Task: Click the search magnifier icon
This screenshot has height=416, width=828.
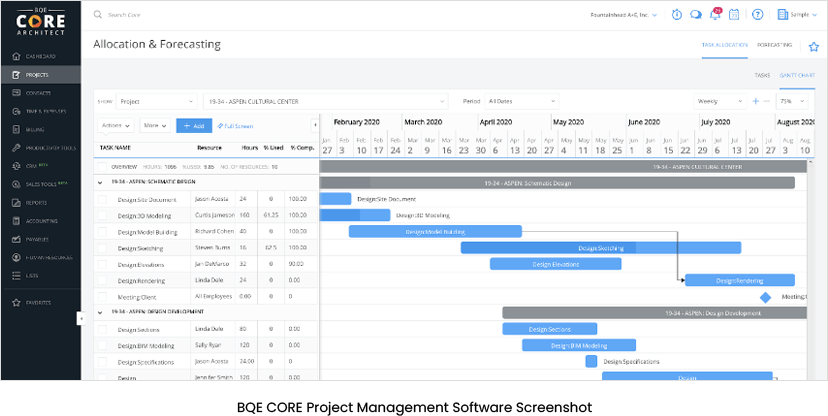Action: tap(98, 15)
